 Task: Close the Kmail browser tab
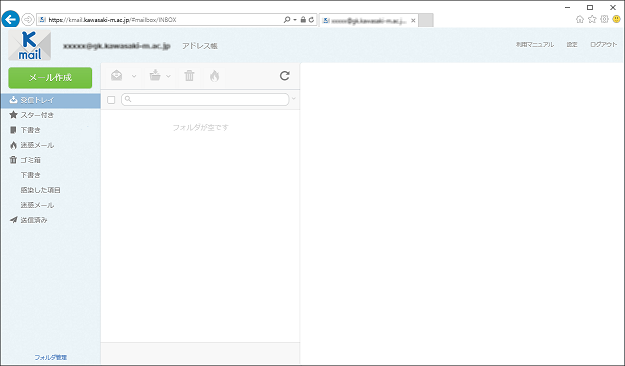pyautogui.click(x=413, y=20)
